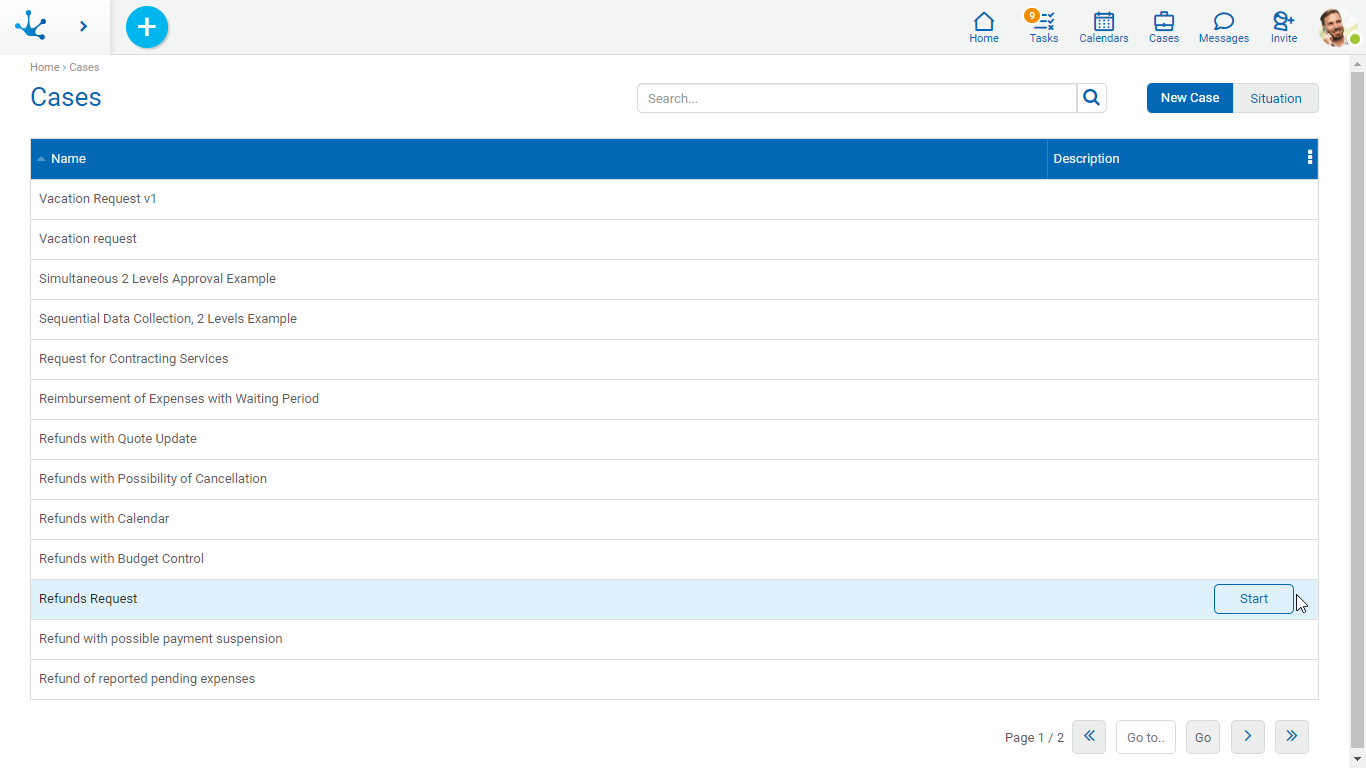The width and height of the screenshot is (1366, 768).
Task: Select the New Case tab
Action: pyautogui.click(x=1189, y=98)
